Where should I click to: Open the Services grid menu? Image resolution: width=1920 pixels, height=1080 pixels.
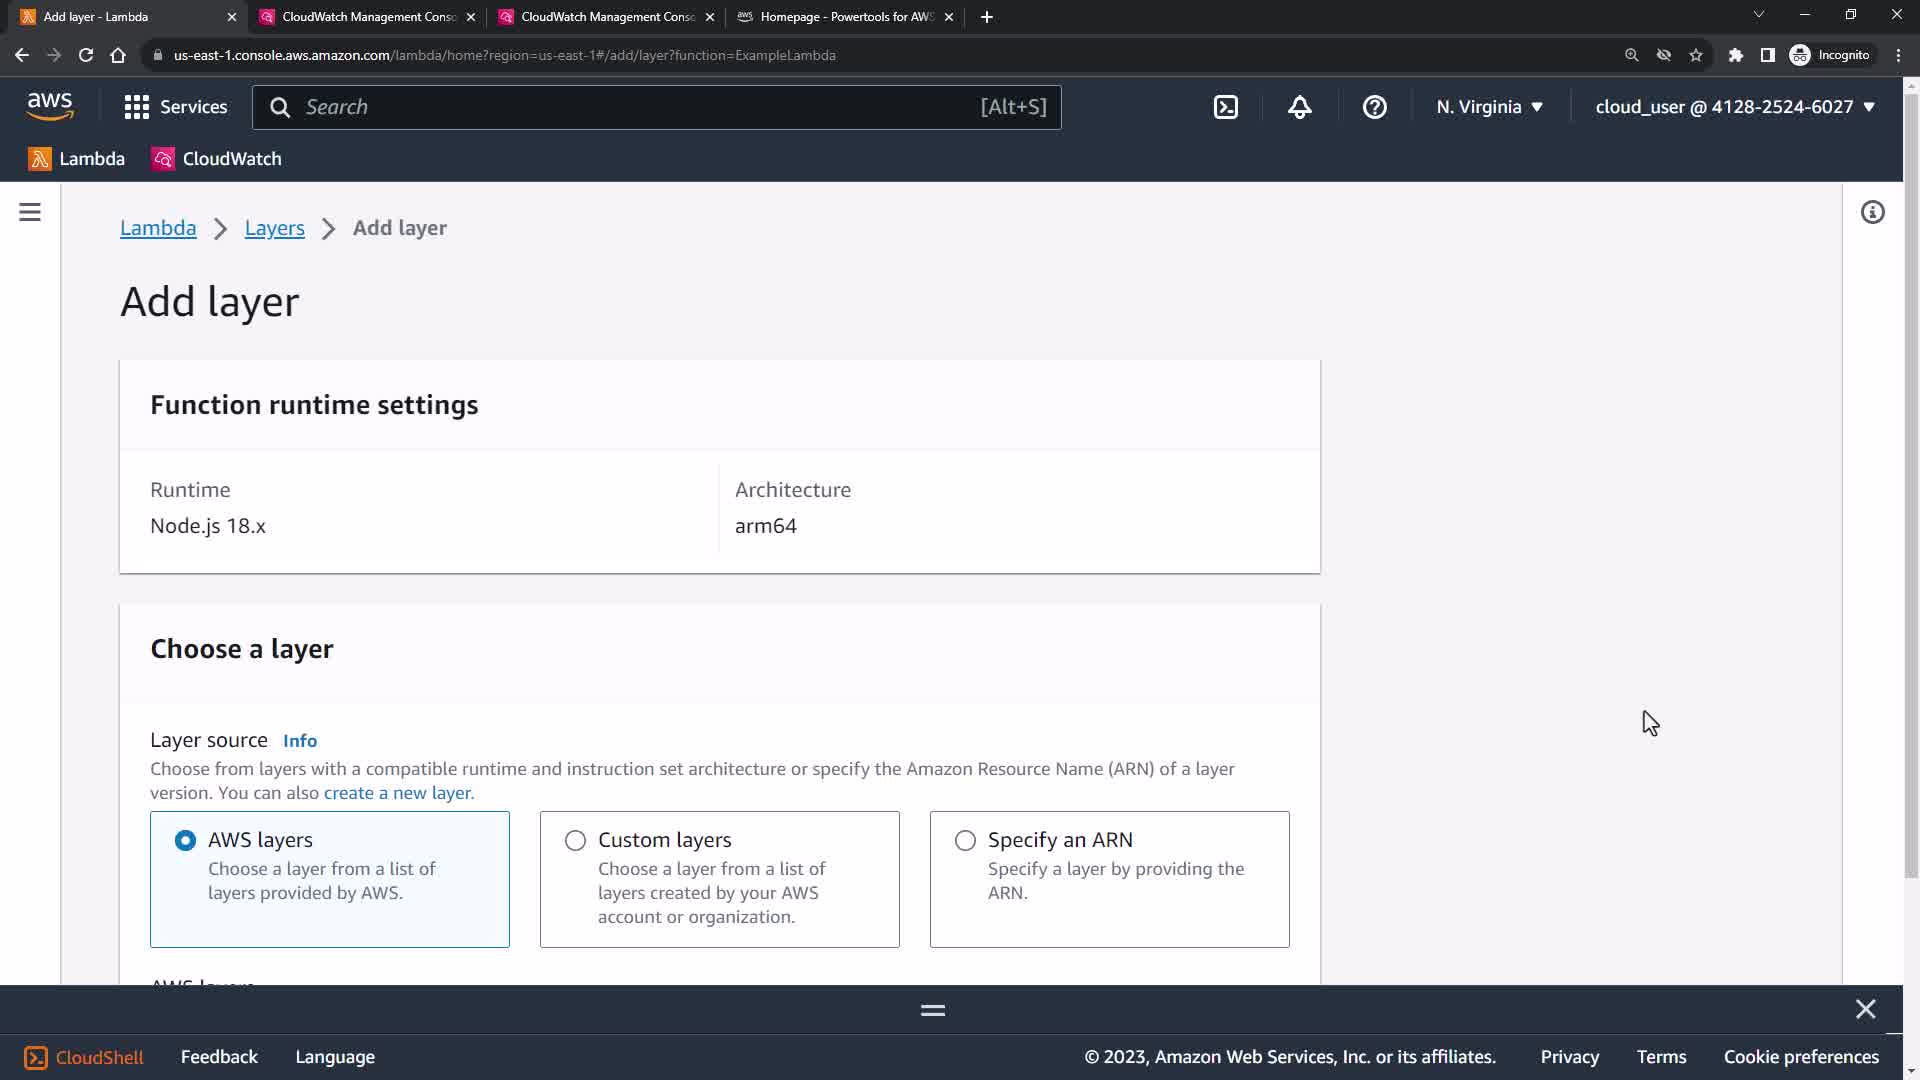tap(176, 107)
